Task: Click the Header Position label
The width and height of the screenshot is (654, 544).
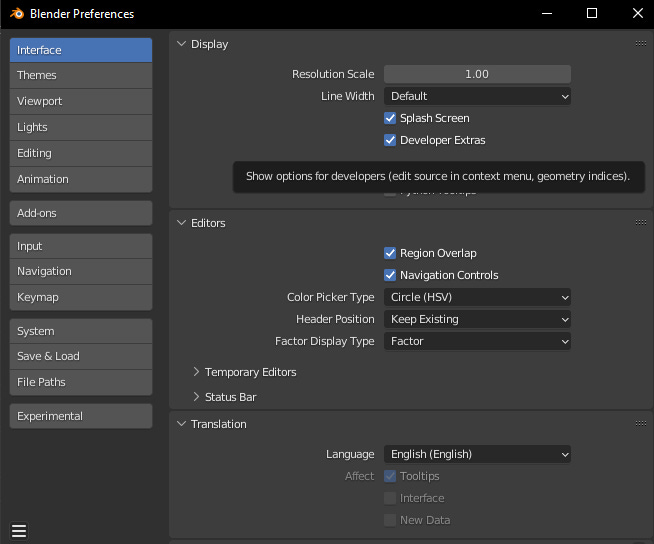Action: click(x=335, y=320)
